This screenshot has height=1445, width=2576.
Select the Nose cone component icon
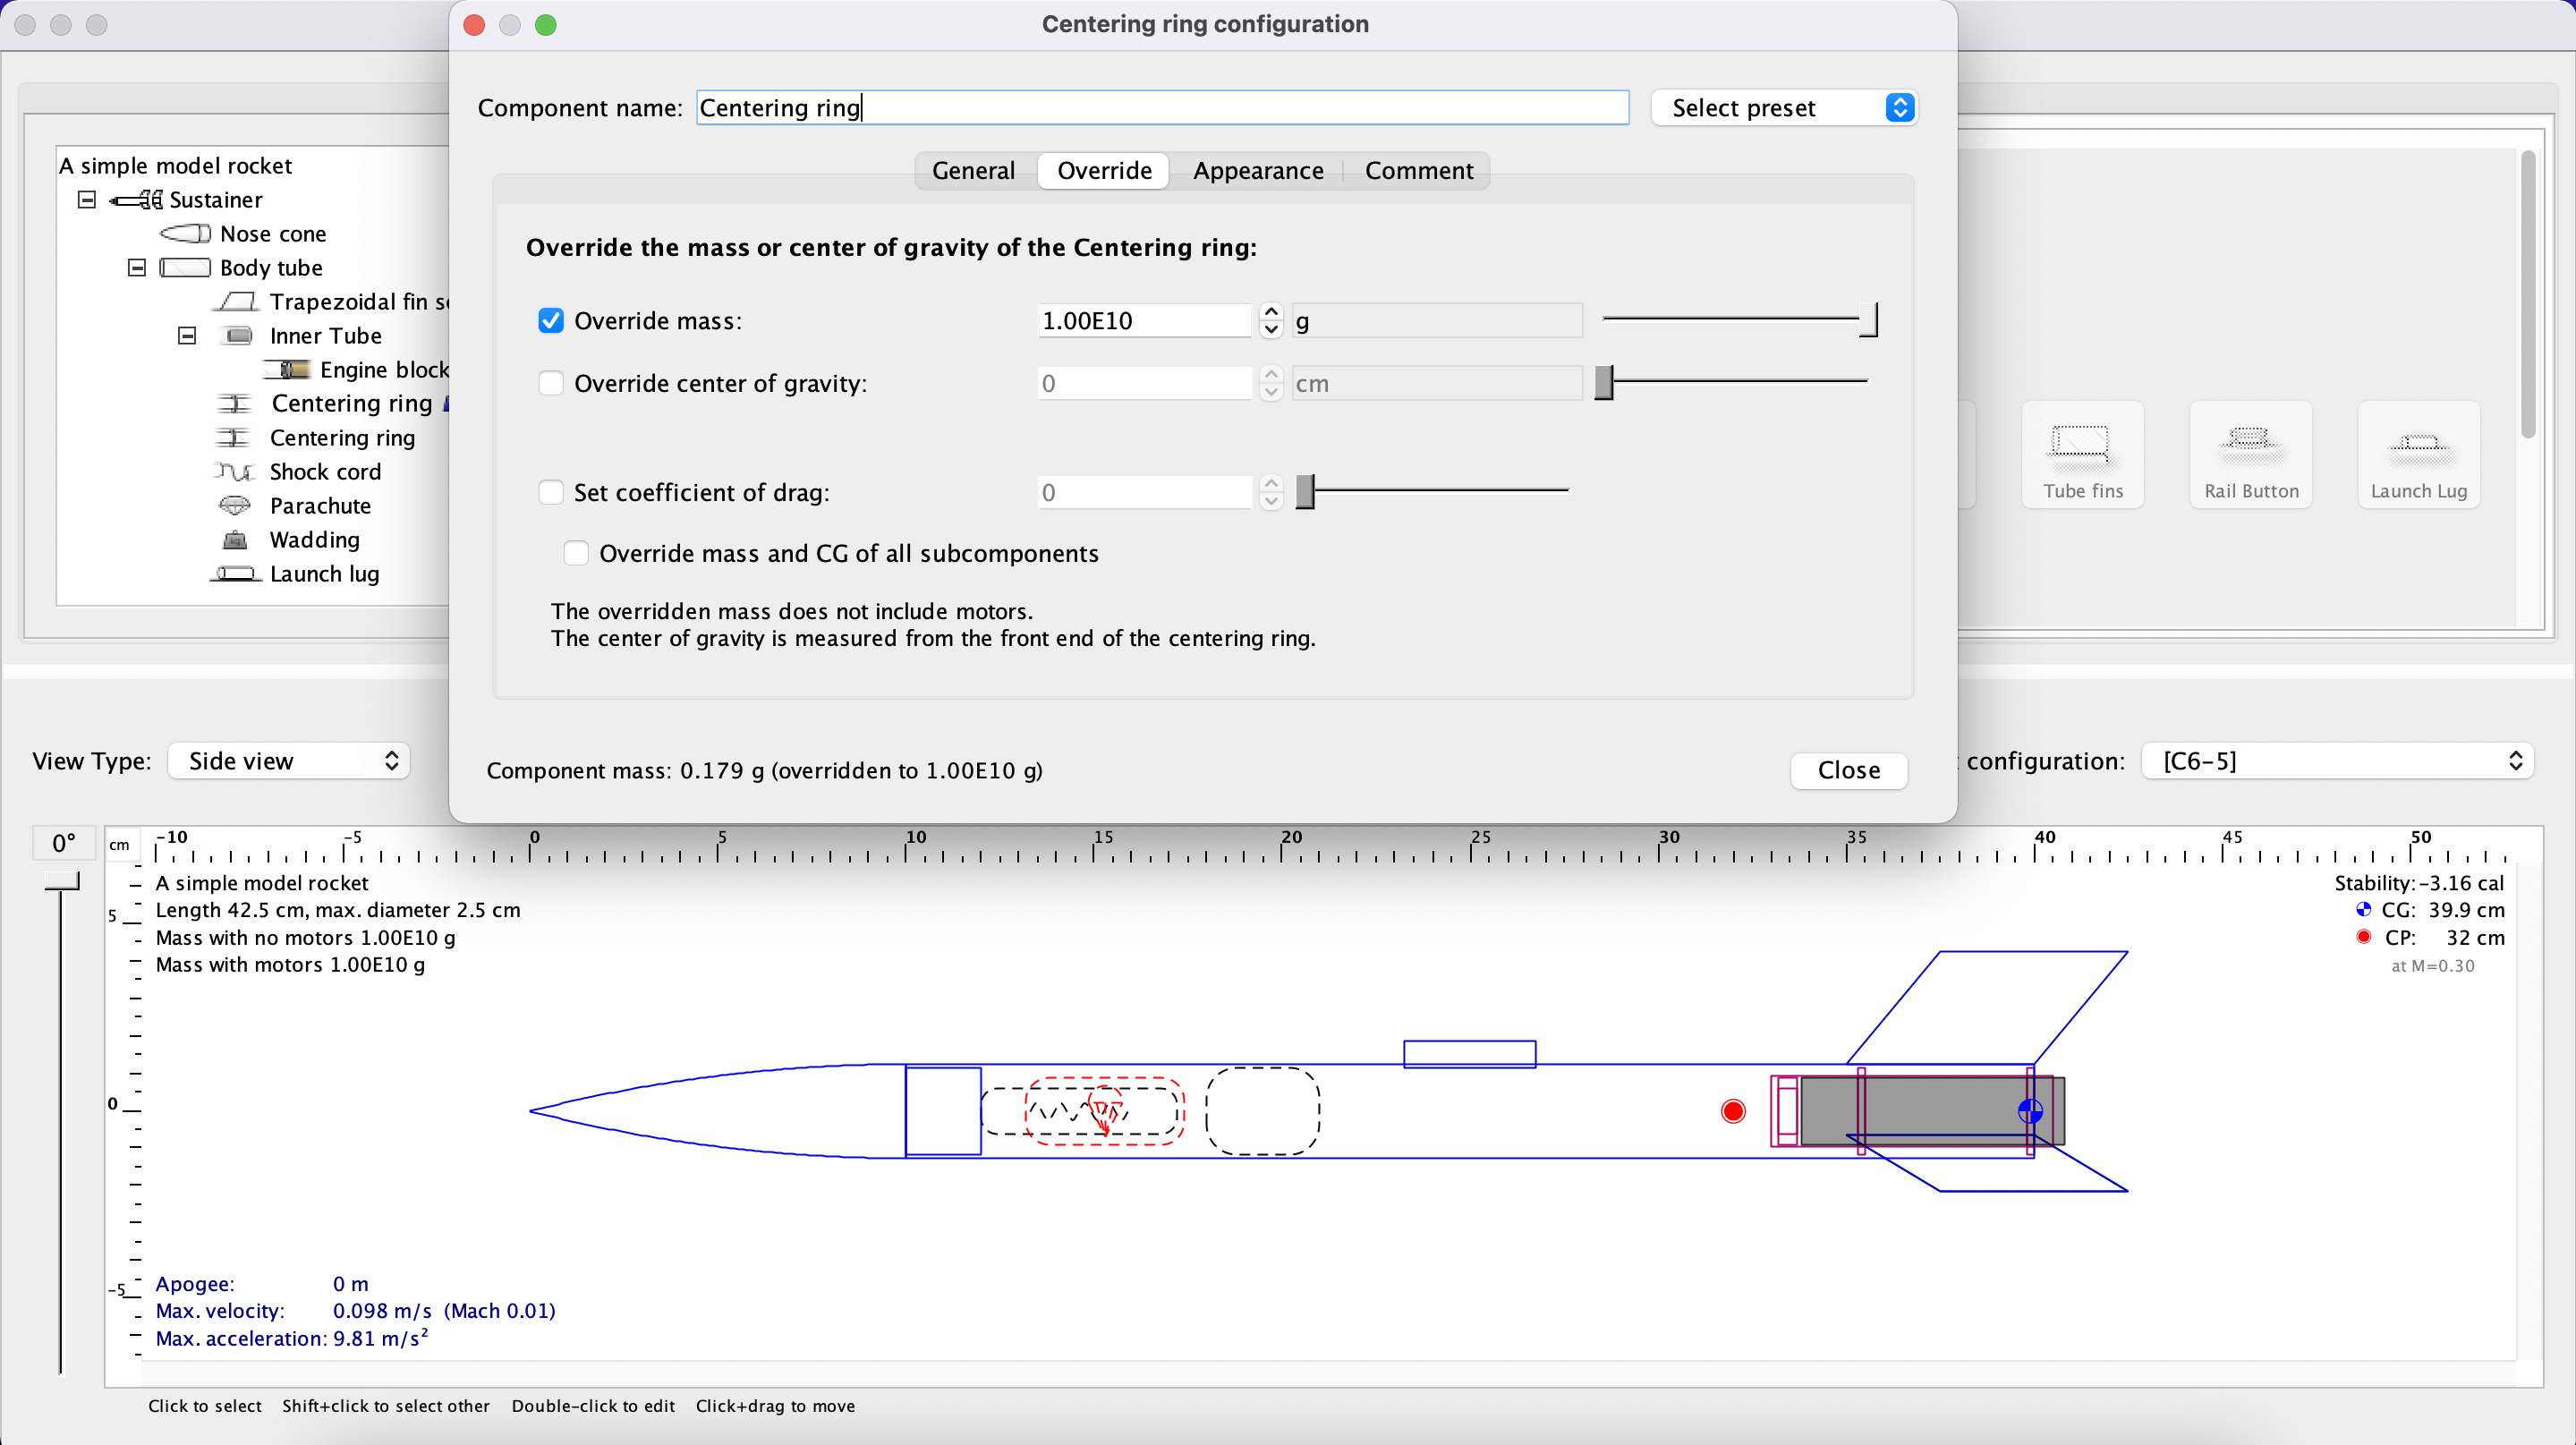[x=186, y=233]
